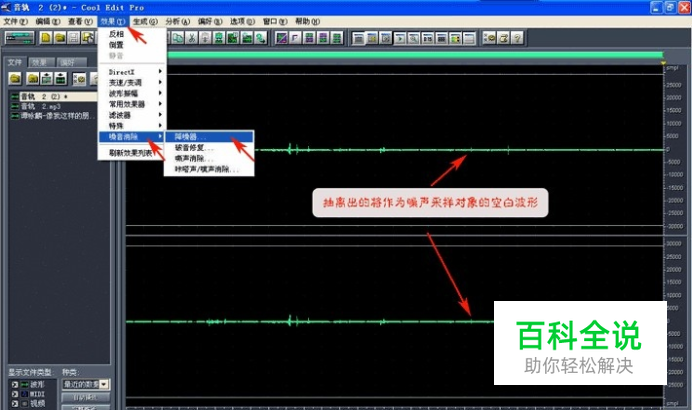Expand the 特殊 submenu
The height and width of the screenshot is (410, 692).
(132, 126)
